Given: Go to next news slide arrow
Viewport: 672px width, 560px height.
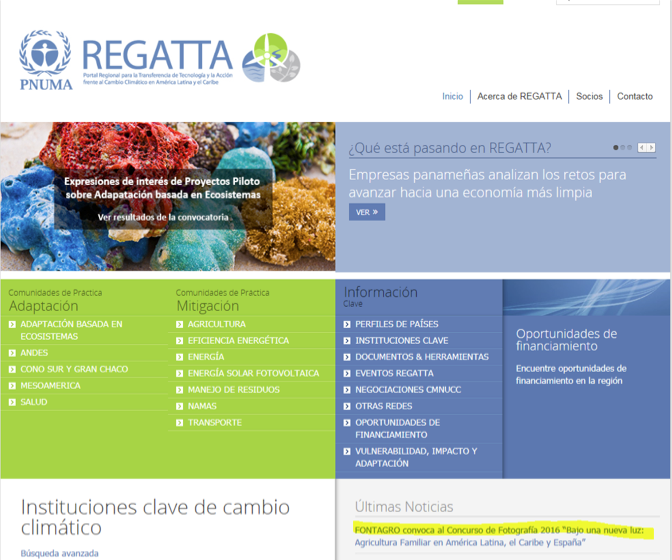Looking at the screenshot, I should coord(651,147).
